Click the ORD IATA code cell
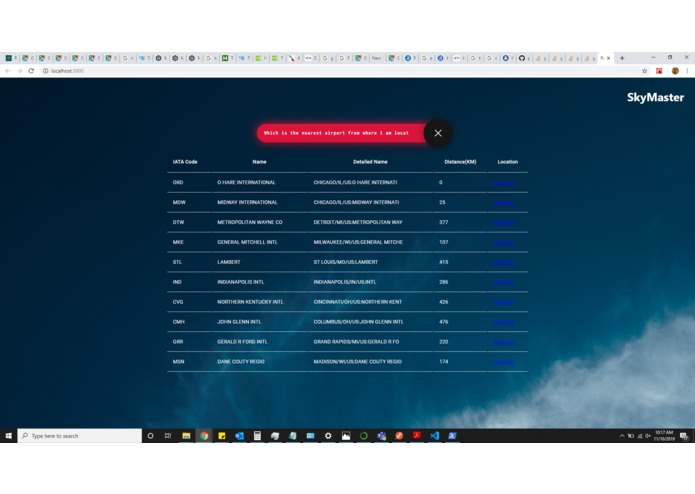 178,183
